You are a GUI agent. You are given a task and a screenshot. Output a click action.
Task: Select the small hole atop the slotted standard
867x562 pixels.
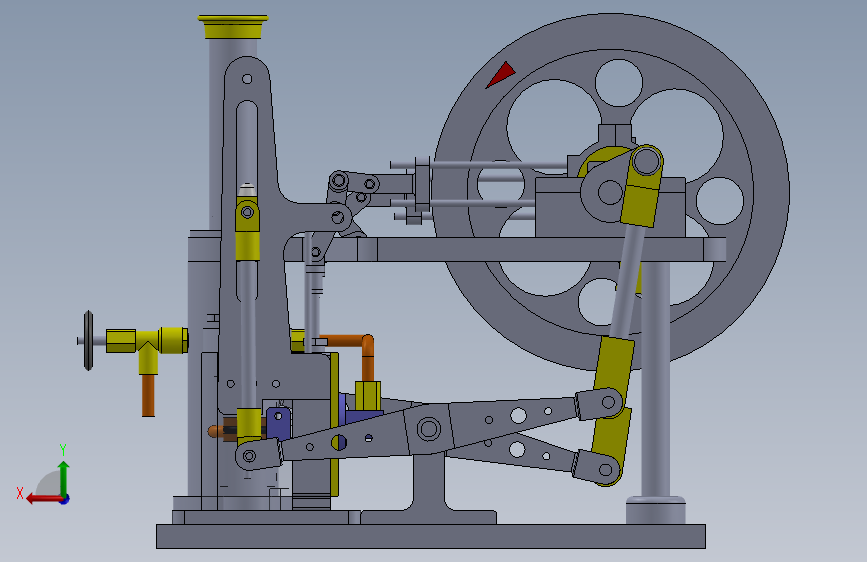click(x=247, y=79)
